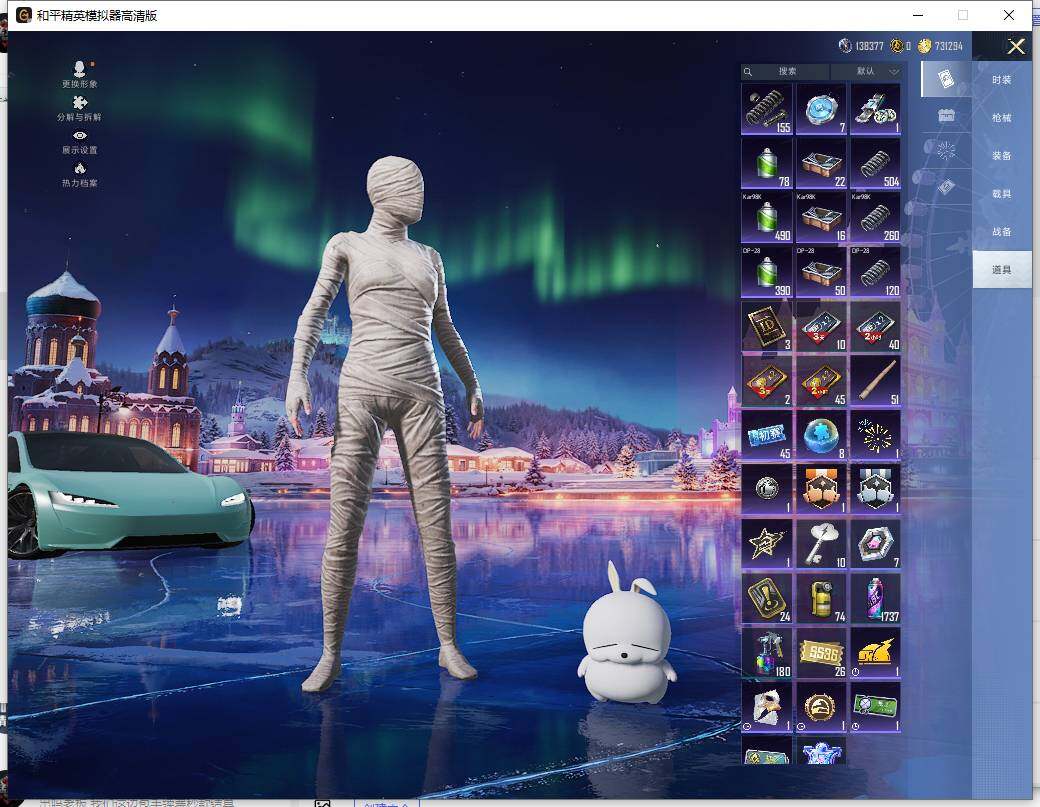Select the 道具 tab

tap(1002, 269)
